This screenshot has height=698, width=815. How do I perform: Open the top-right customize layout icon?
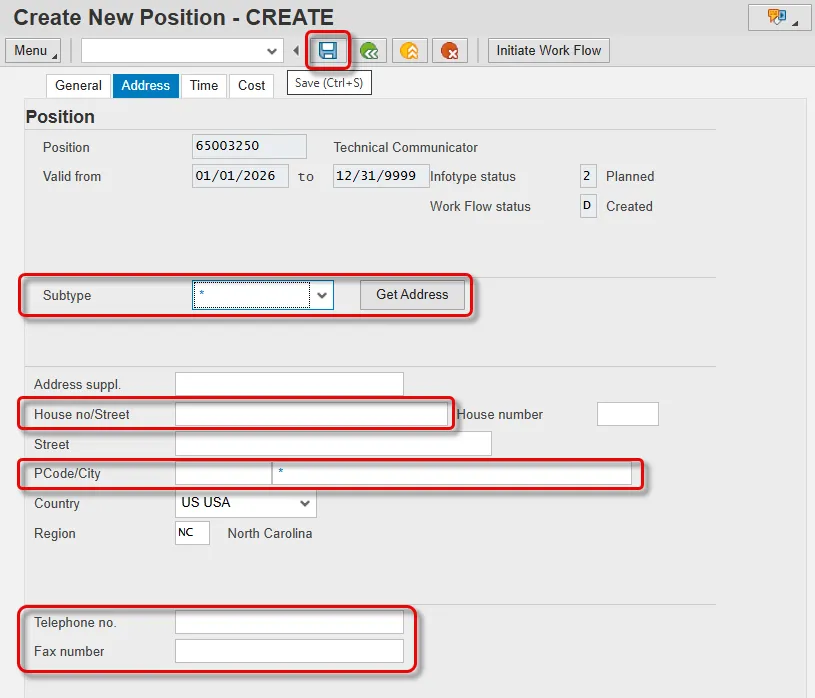click(x=779, y=17)
